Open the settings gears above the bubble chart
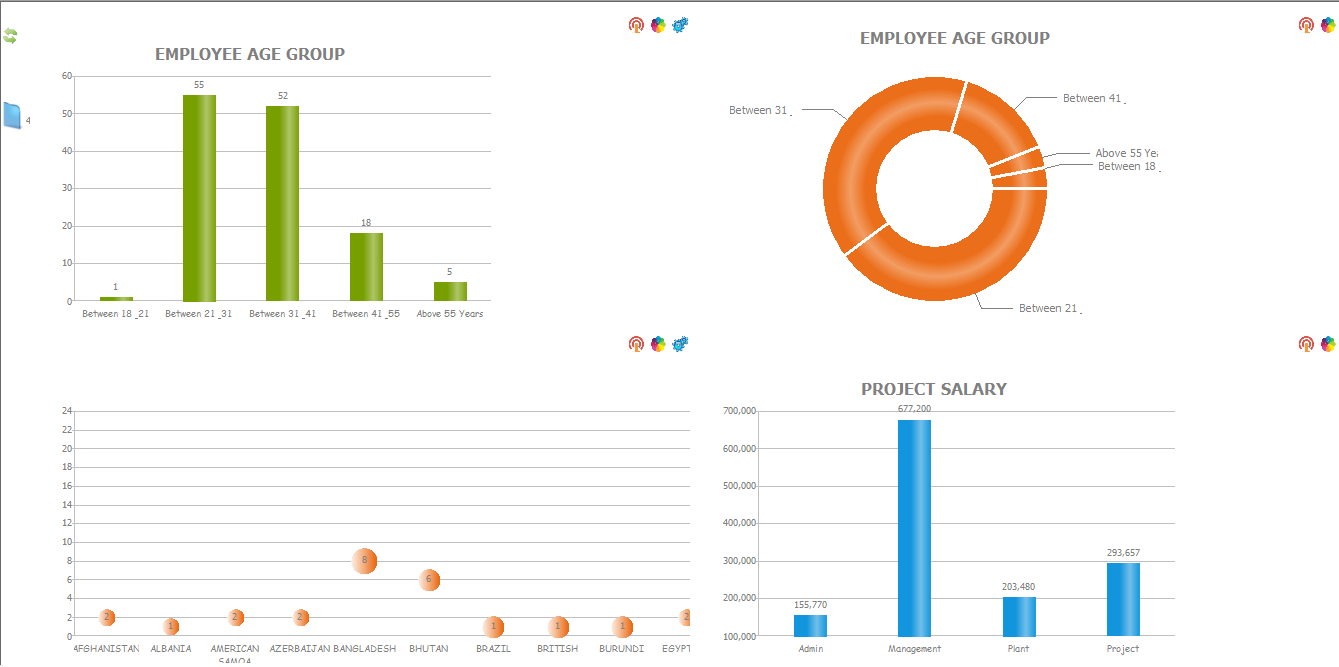Screen dimensions: 1339x667 coord(680,343)
